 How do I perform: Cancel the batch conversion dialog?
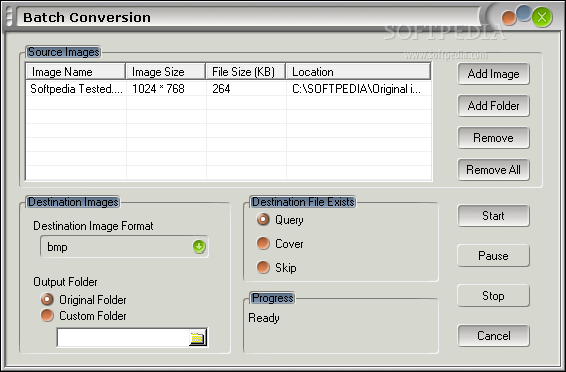pyautogui.click(x=493, y=336)
